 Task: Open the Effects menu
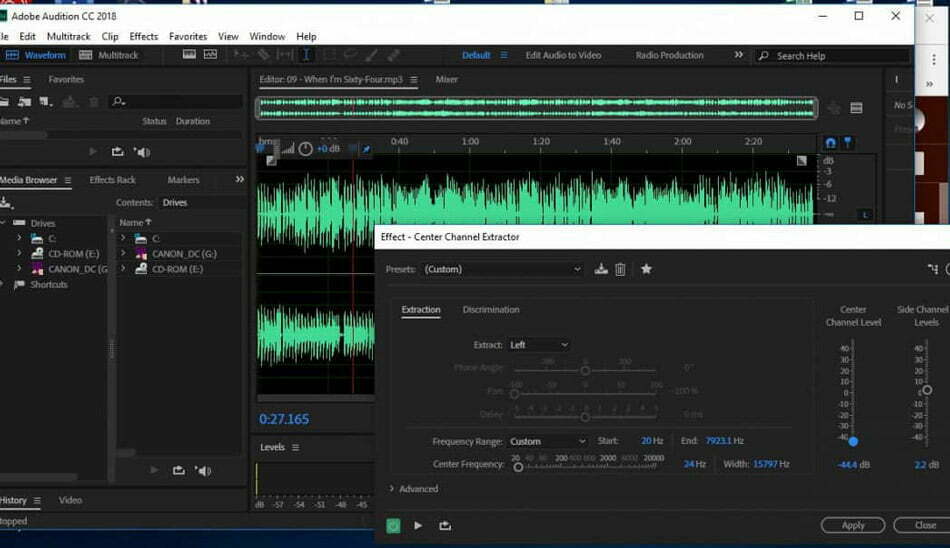pyautogui.click(x=144, y=36)
